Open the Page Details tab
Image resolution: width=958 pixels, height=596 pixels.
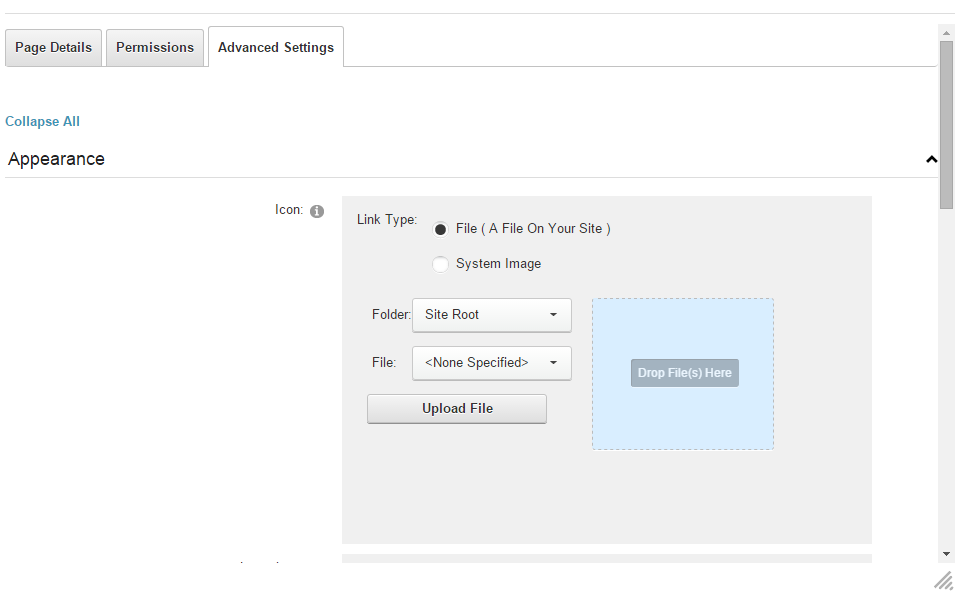tap(53, 48)
